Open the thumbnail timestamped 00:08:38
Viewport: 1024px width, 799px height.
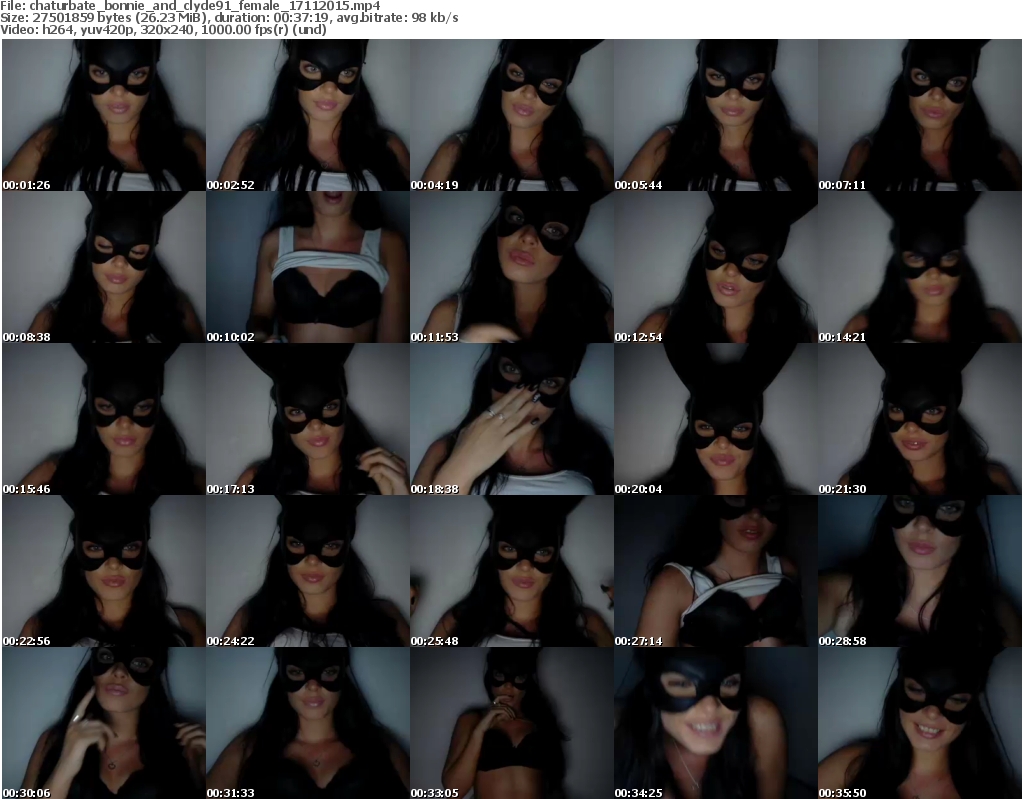coord(104,267)
